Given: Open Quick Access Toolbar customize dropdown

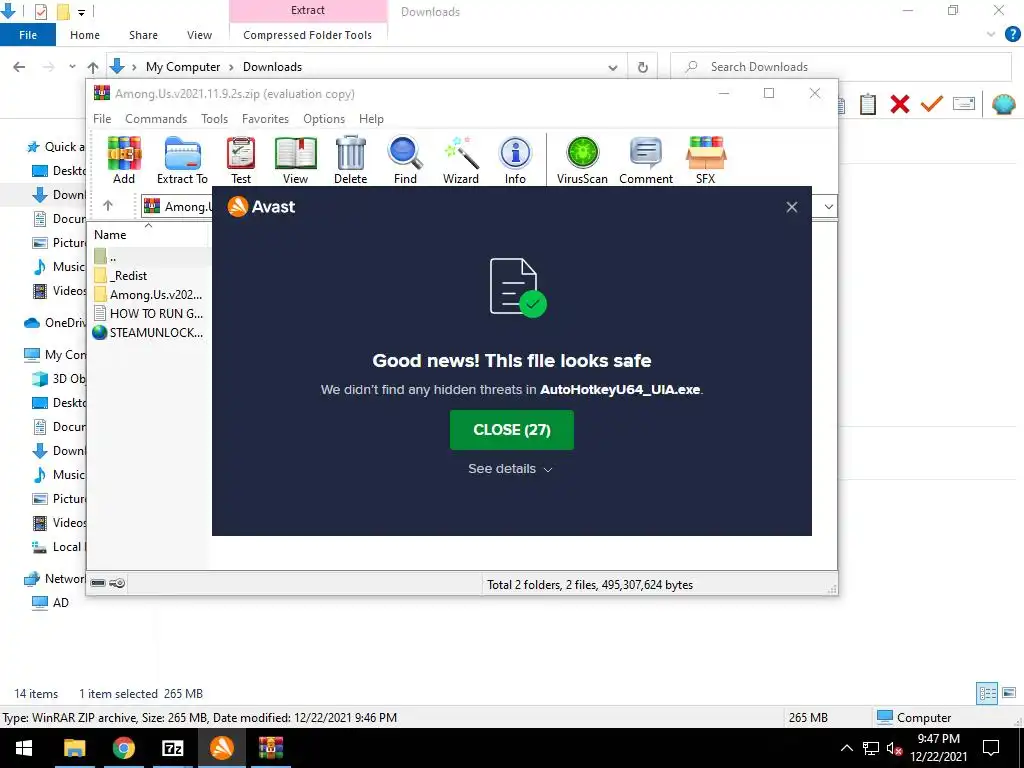Looking at the screenshot, I should (x=81, y=12).
